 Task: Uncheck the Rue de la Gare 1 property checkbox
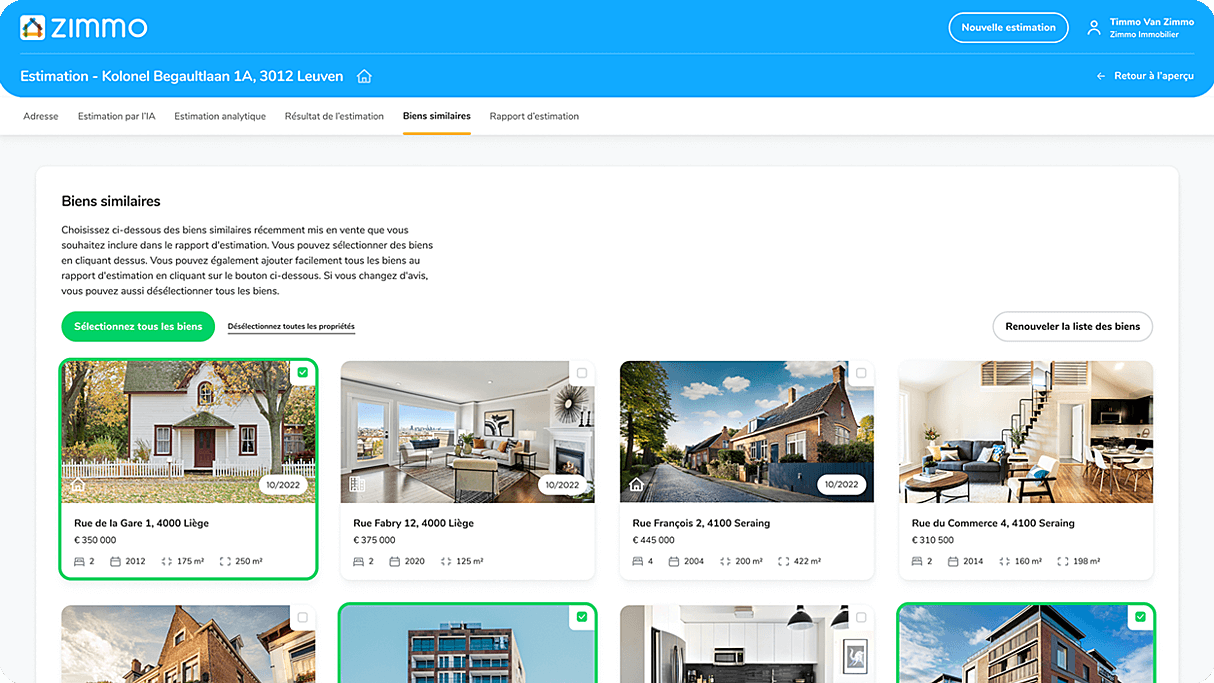pos(302,373)
